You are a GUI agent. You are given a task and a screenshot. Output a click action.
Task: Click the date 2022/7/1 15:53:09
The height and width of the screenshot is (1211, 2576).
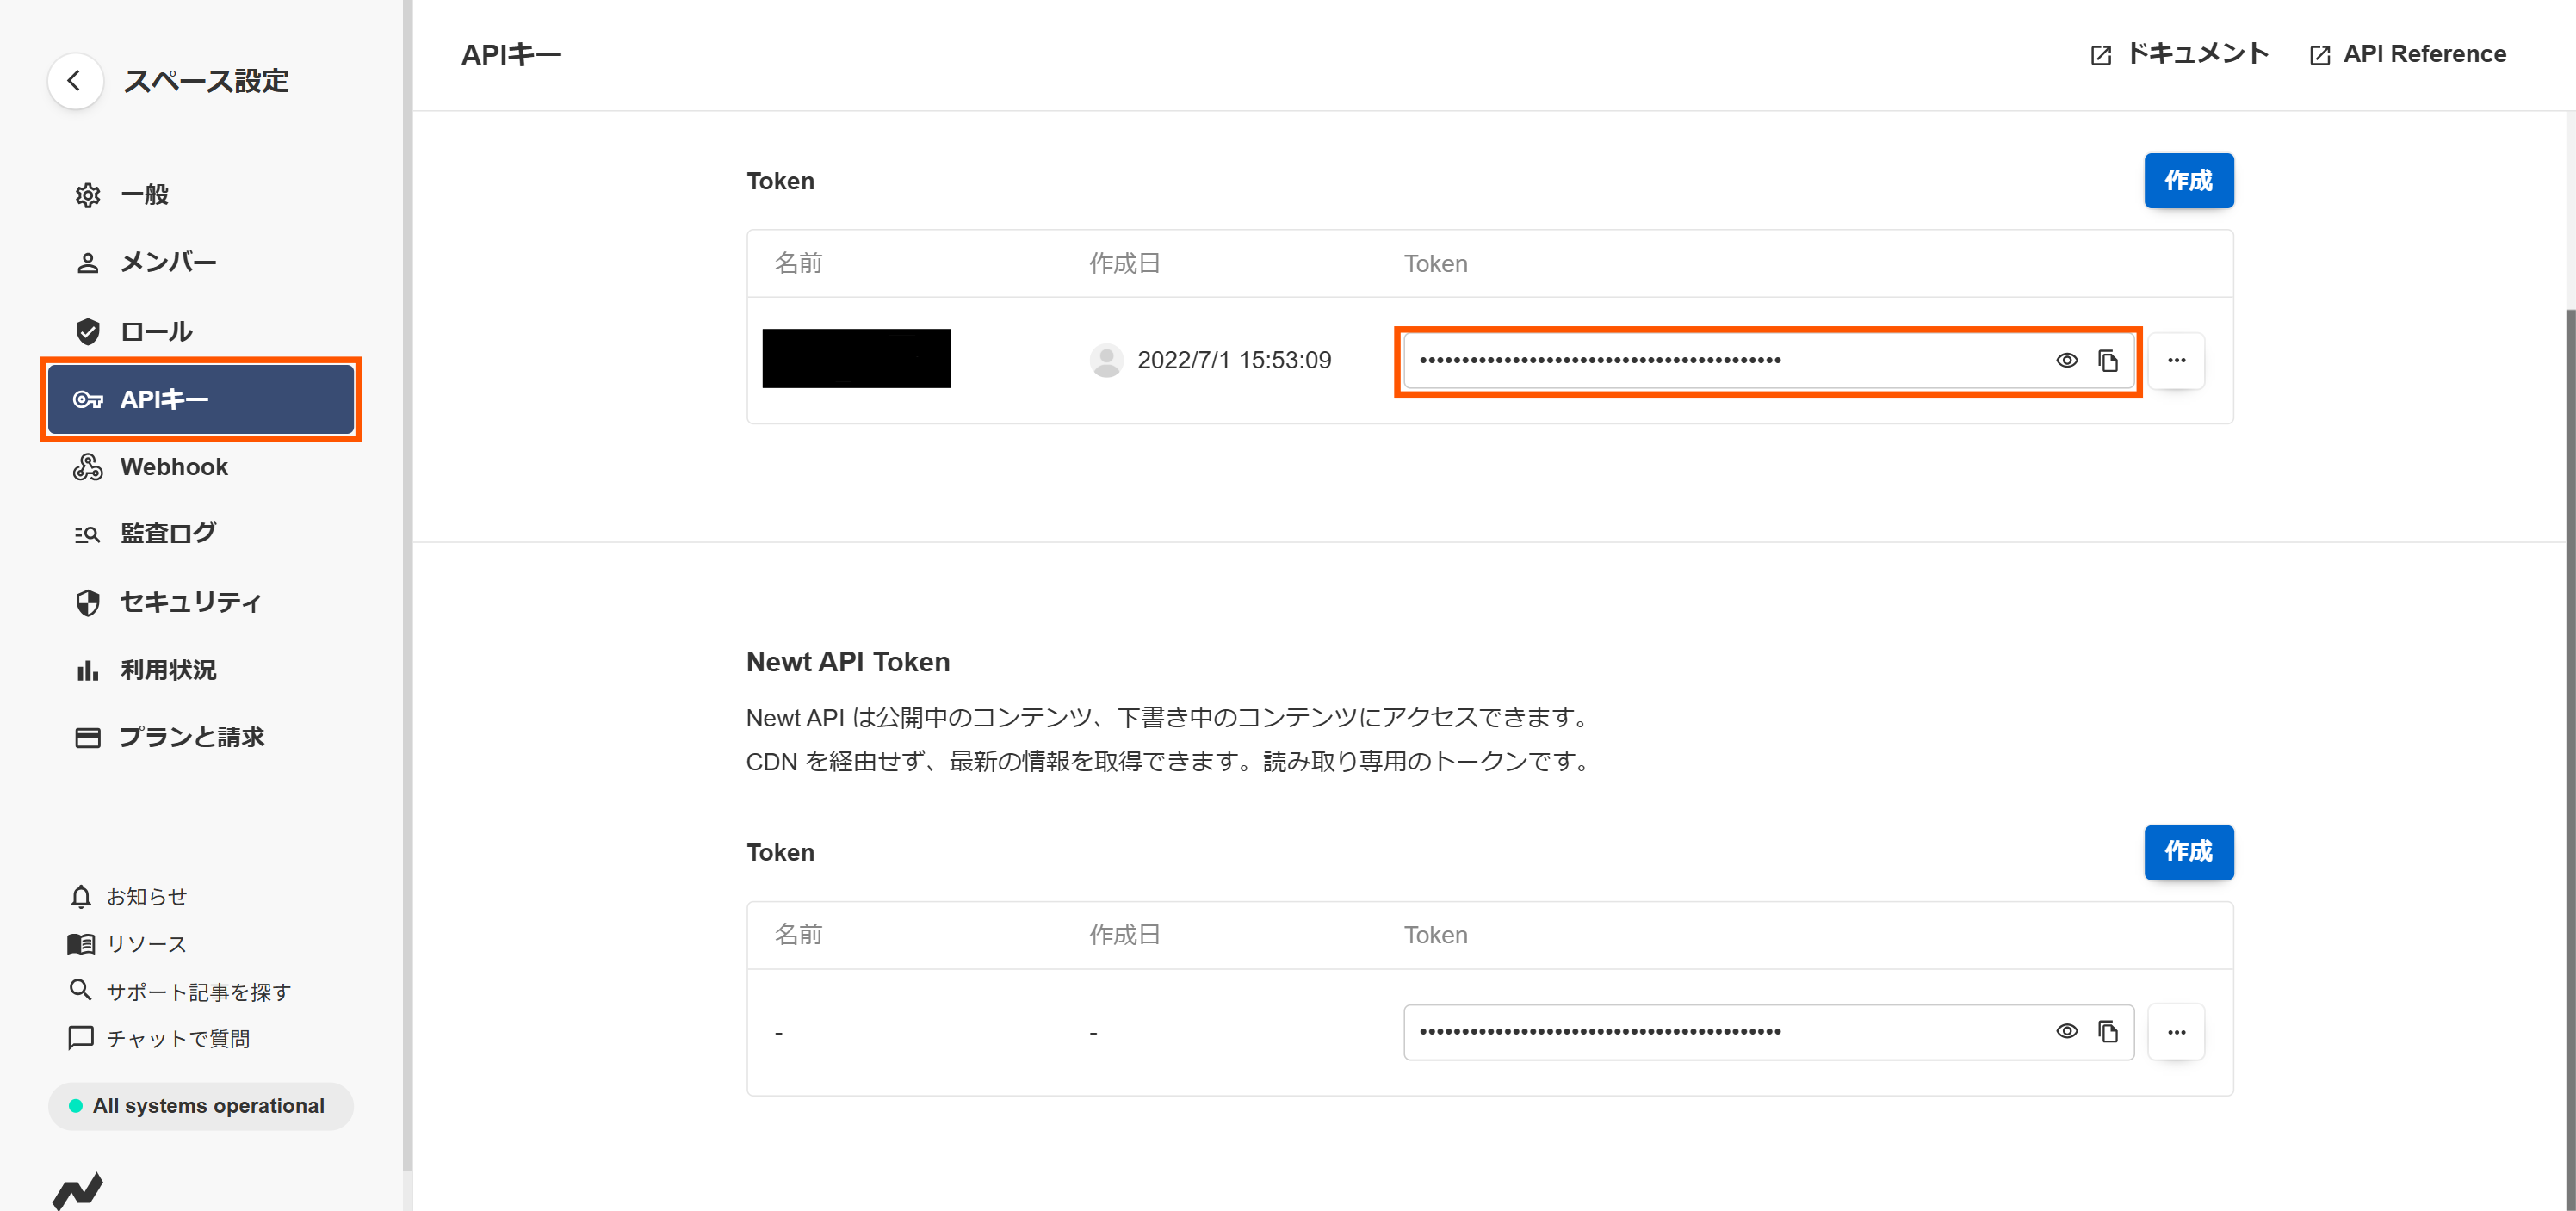[x=1234, y=360]
